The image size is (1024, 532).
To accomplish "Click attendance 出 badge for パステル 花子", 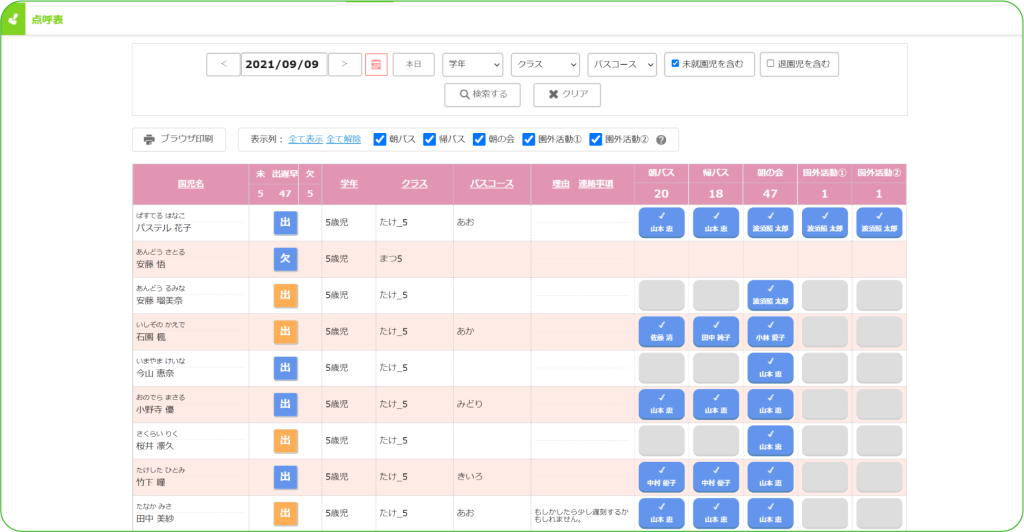I will [285, 223].
